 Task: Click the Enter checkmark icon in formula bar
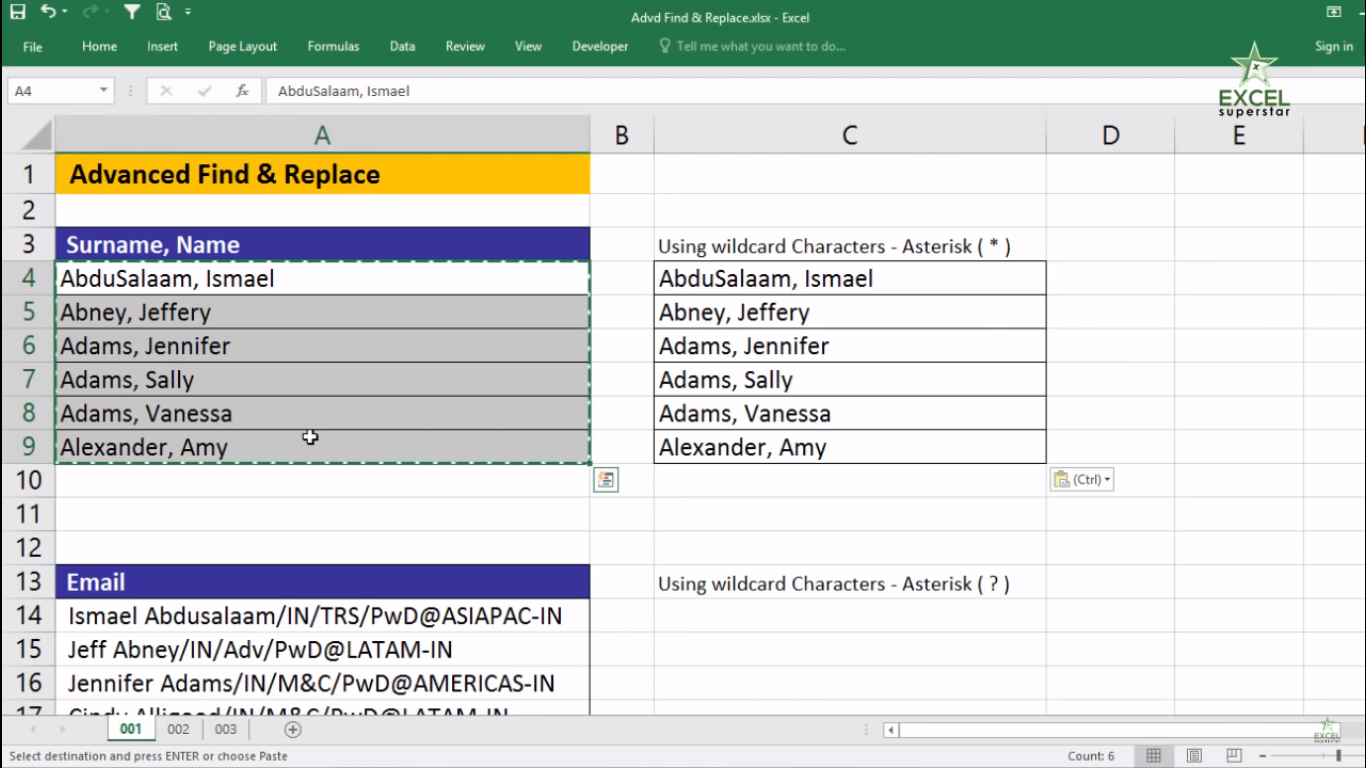coord(204,91)
